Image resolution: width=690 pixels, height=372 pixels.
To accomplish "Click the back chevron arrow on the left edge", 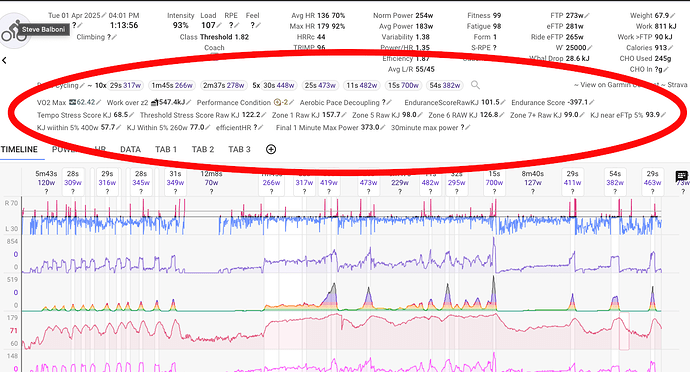I will [x=4, y=60].
